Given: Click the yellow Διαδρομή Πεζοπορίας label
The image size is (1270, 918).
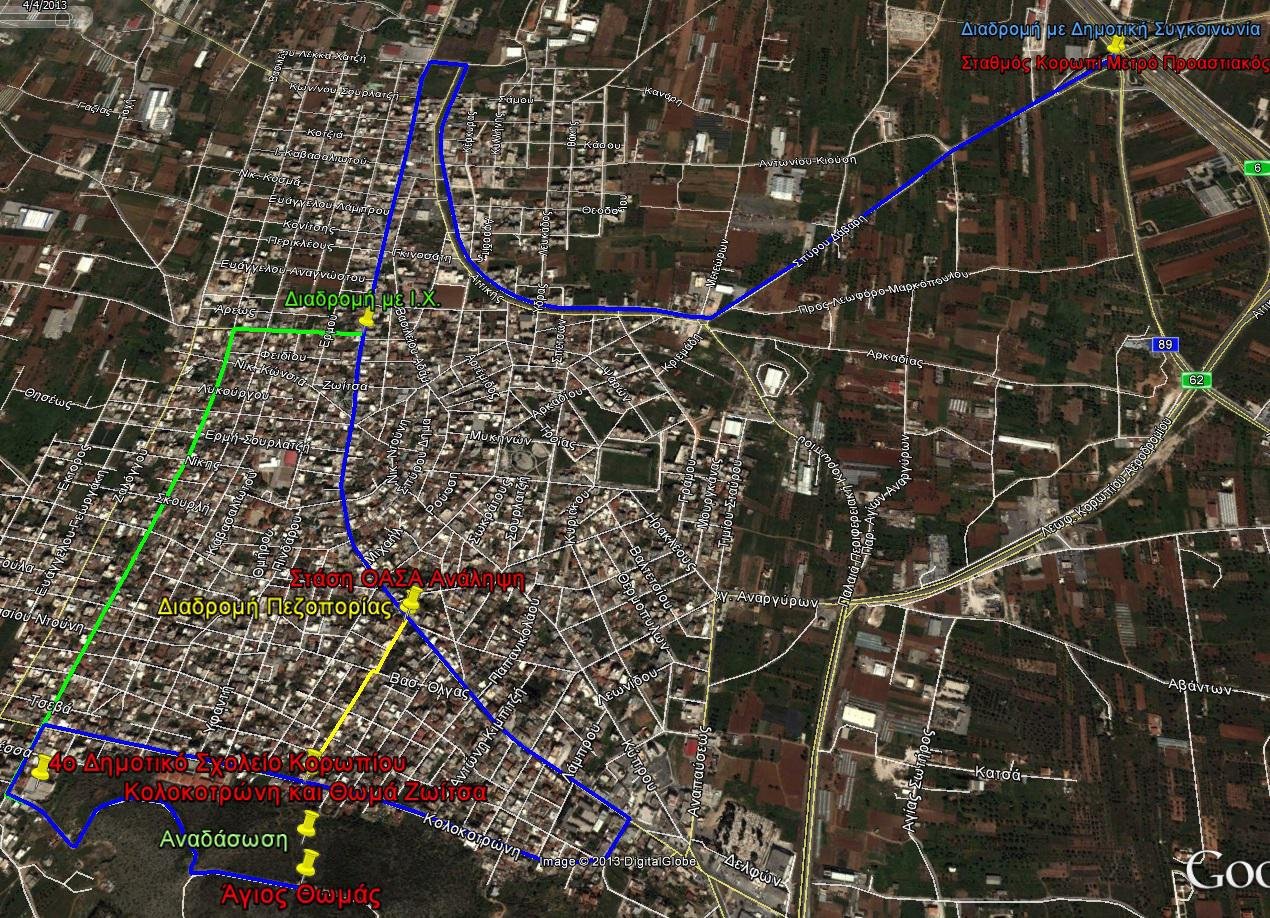Looking at the screenshot, I should click(276, 607).
